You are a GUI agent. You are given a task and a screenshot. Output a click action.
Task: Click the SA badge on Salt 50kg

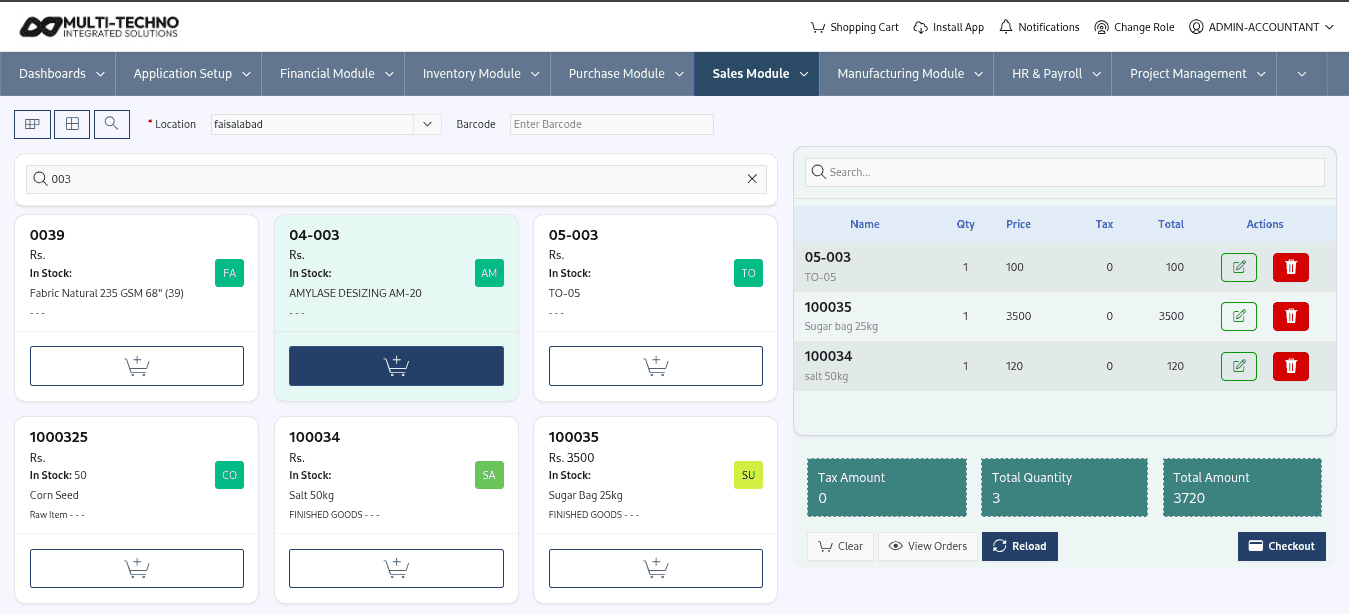tap(489, 475)
